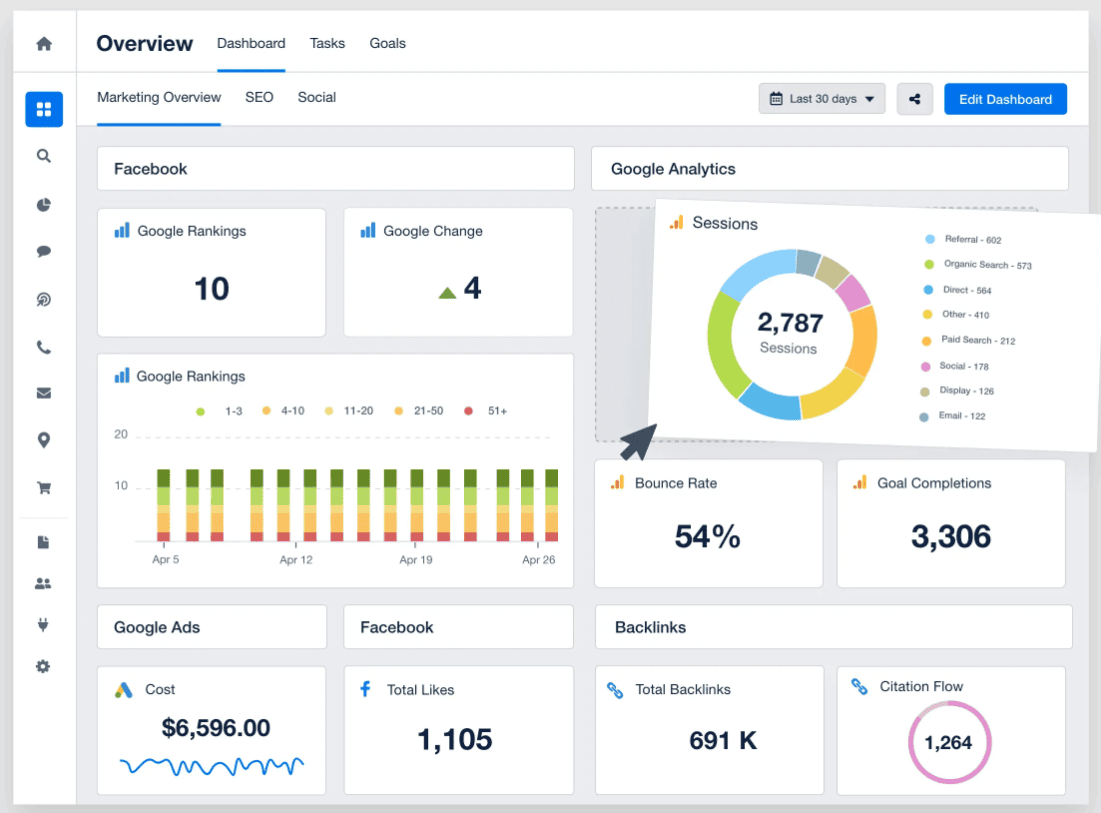This screenshot has width=1101, height=813.
Task: Open the chat bubble icon in sidebar
Action: pos(44,251)
